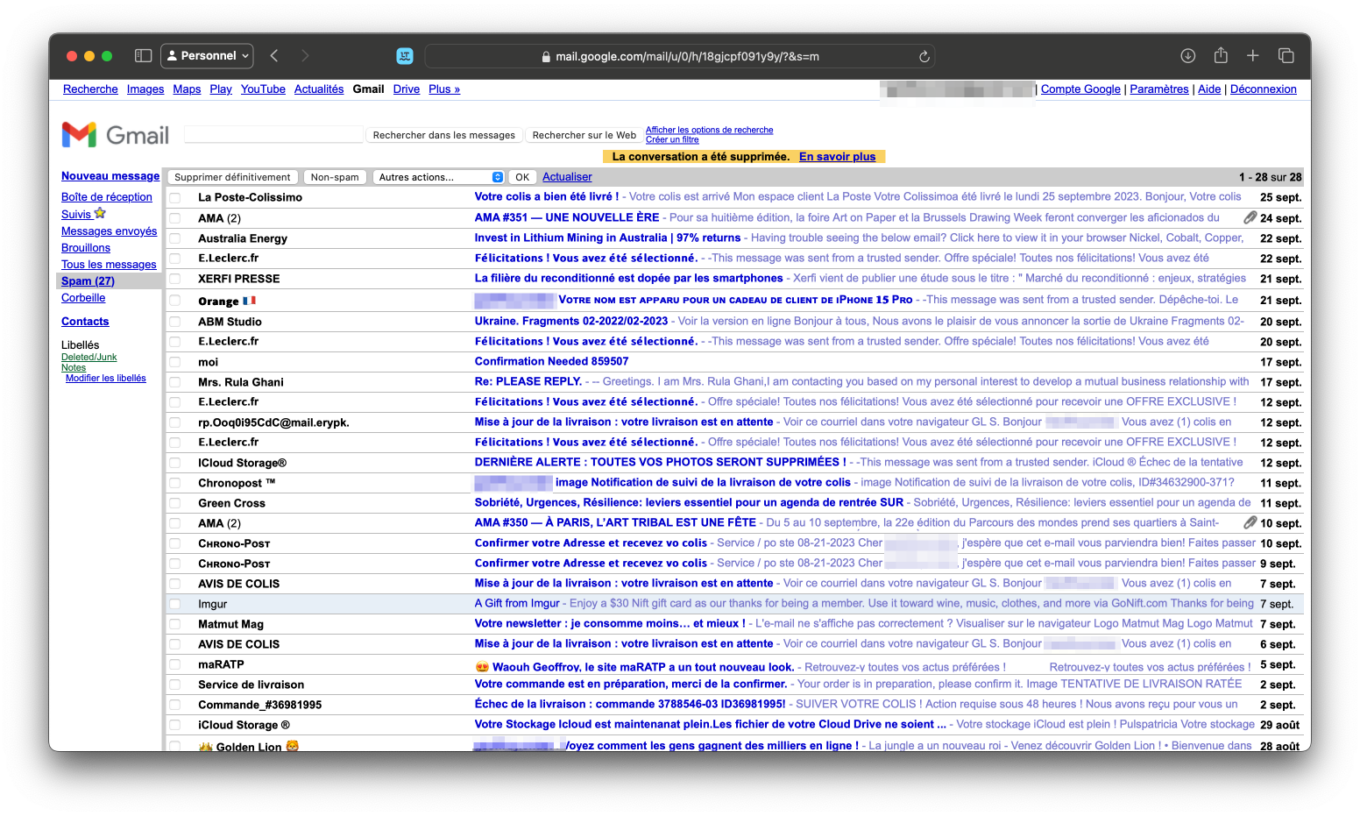Show tab overview icon
The height and width of the screenshot is (816, 1360).
point(1287,56)
